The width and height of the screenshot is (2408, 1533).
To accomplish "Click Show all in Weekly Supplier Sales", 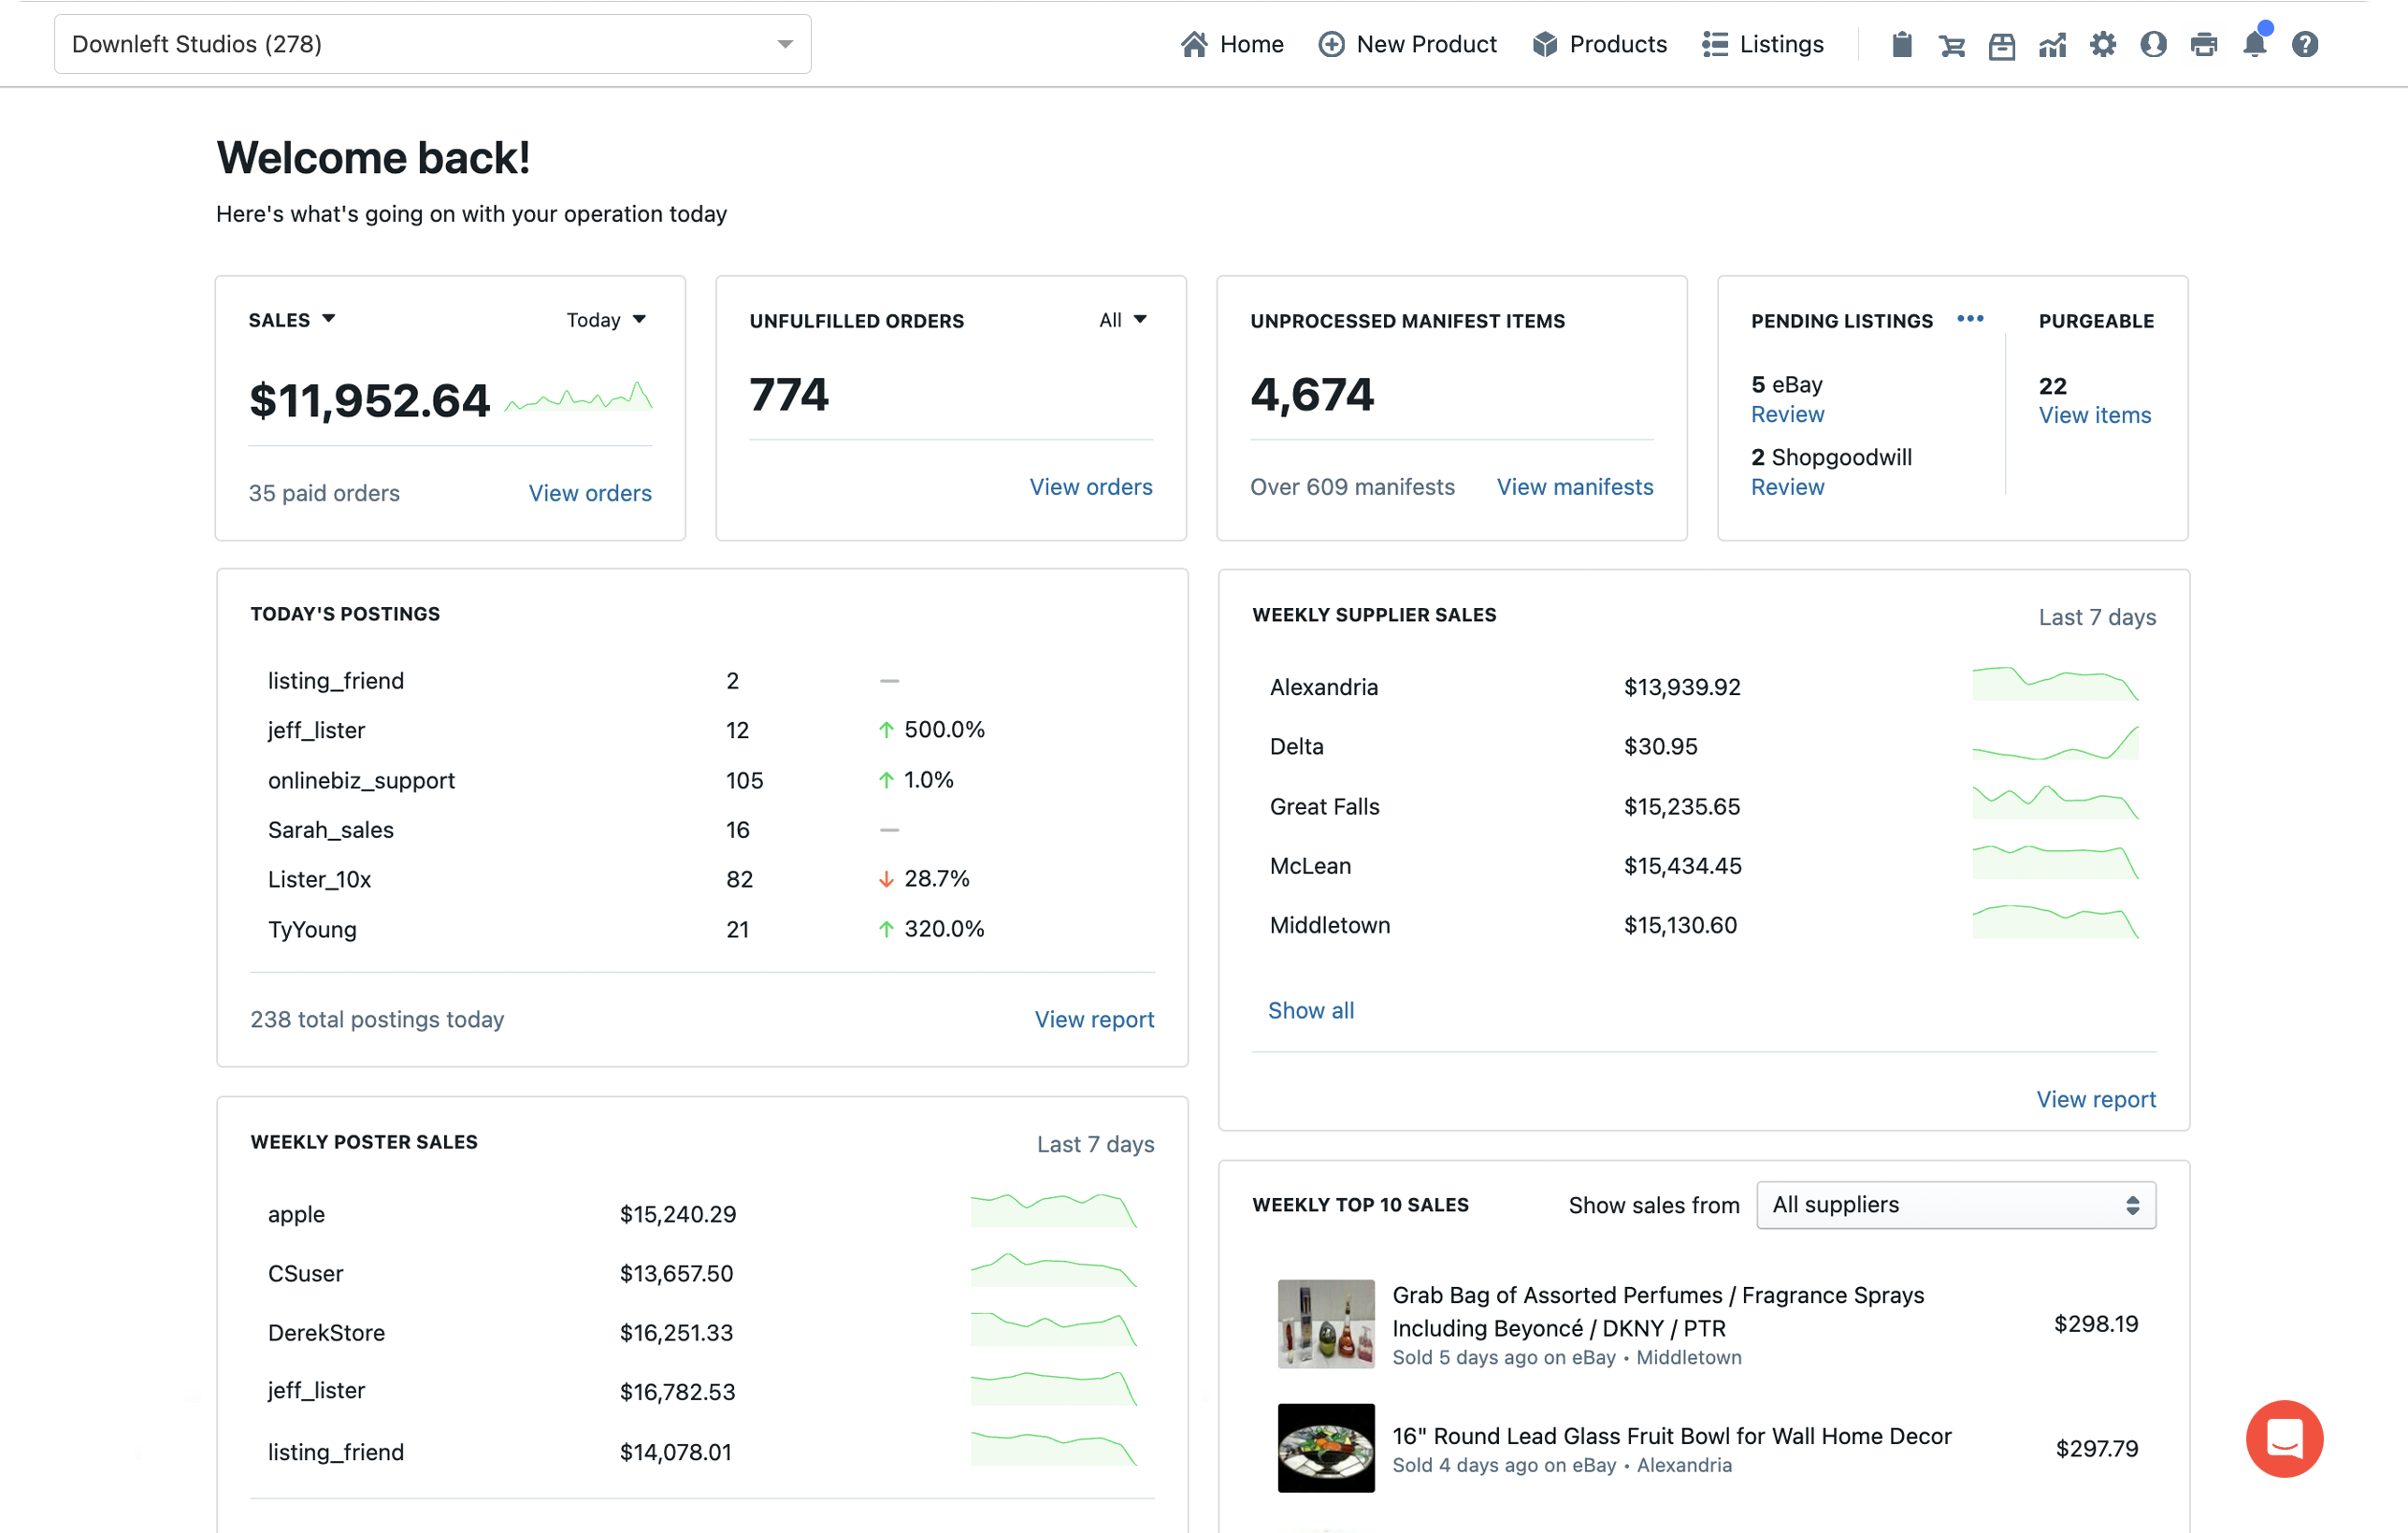I will coord(1311,1010).
